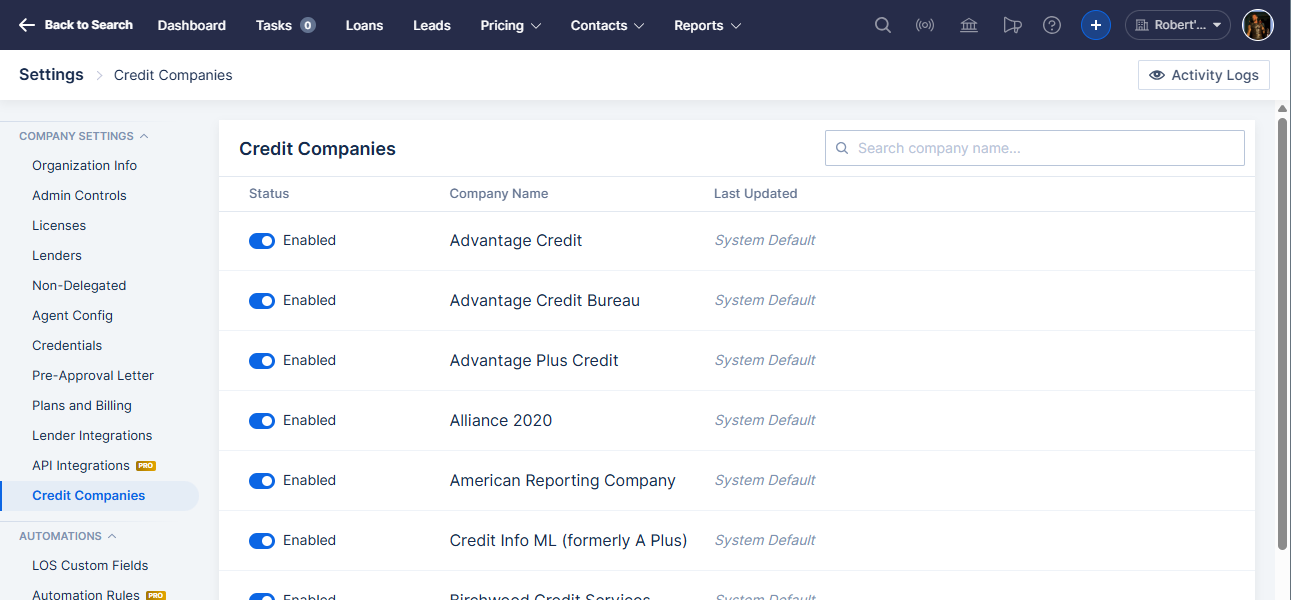
Task: Click the Back to Search arrow icon
Action: coord(27,25)
